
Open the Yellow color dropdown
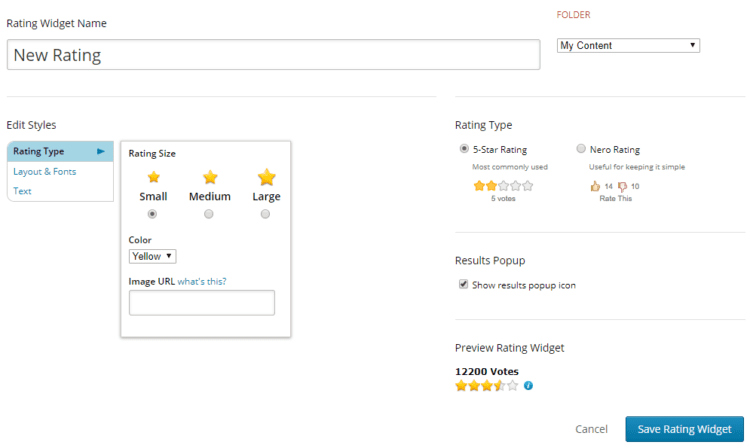(x=152, y=256)
